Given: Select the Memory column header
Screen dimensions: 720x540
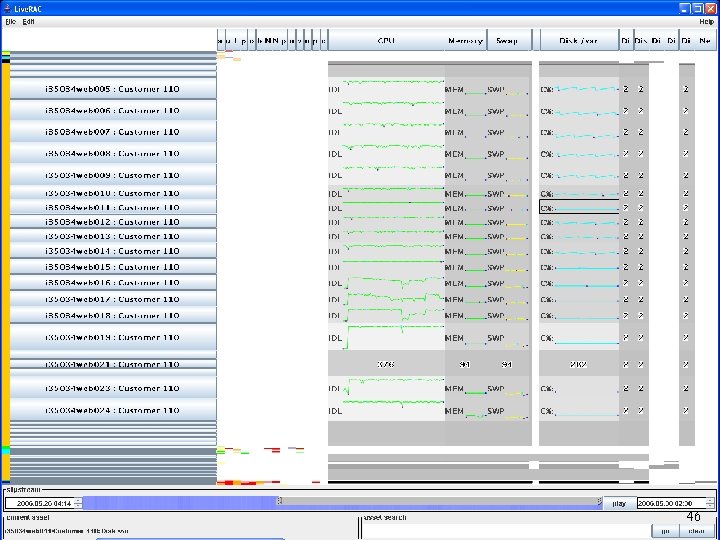Looking at the screenshot, I should point(466,40).
